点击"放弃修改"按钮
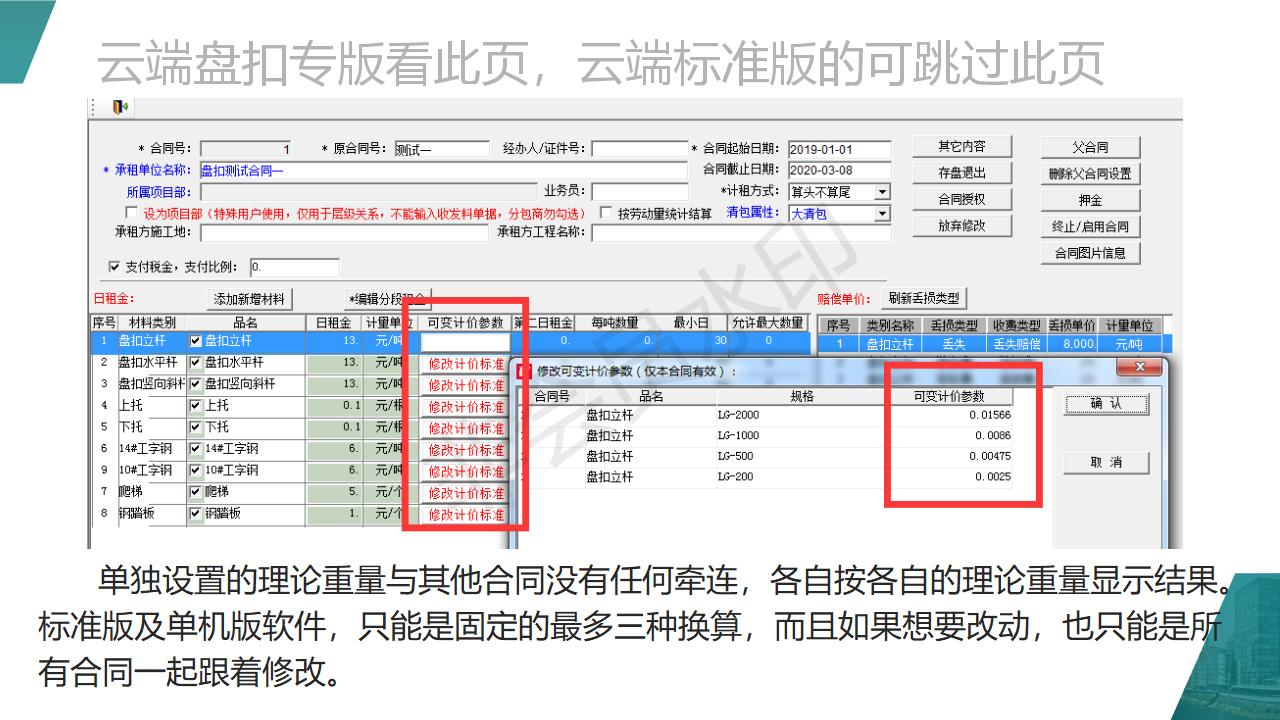This screenshot has width=1280, height=720. coord(961,225)
